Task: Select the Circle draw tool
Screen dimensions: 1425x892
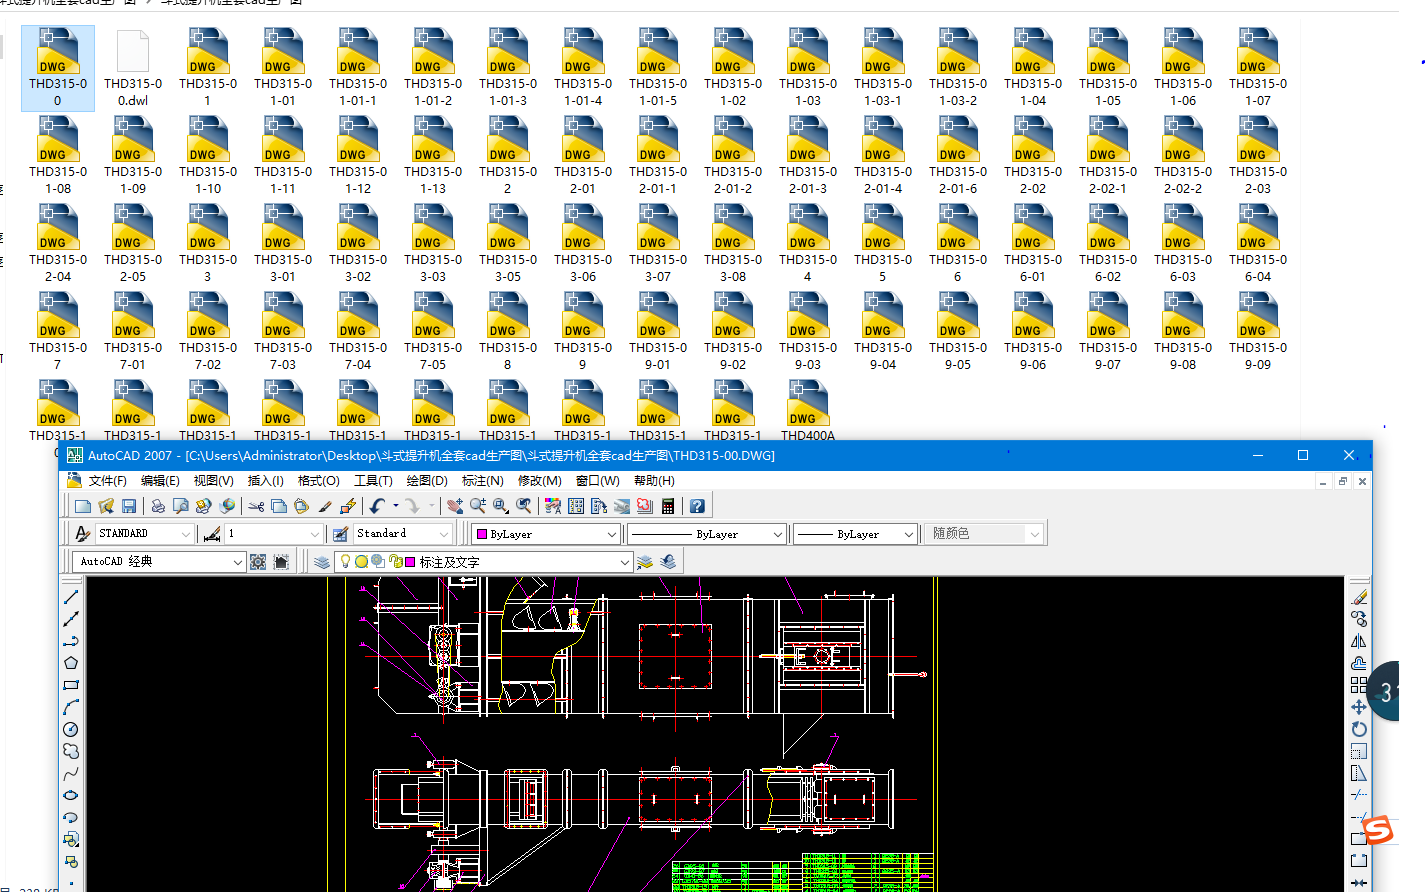Action: [71, 729]
